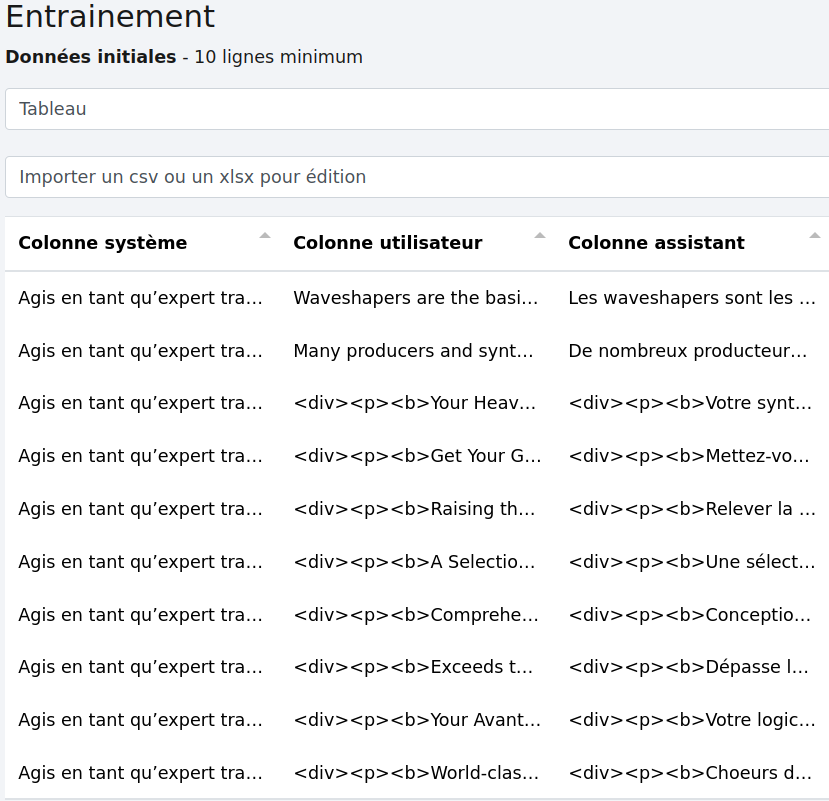Select the 'Raising th…' user cell
The height and width of the screenshot is (801, 829).
[x=416, y=509]
